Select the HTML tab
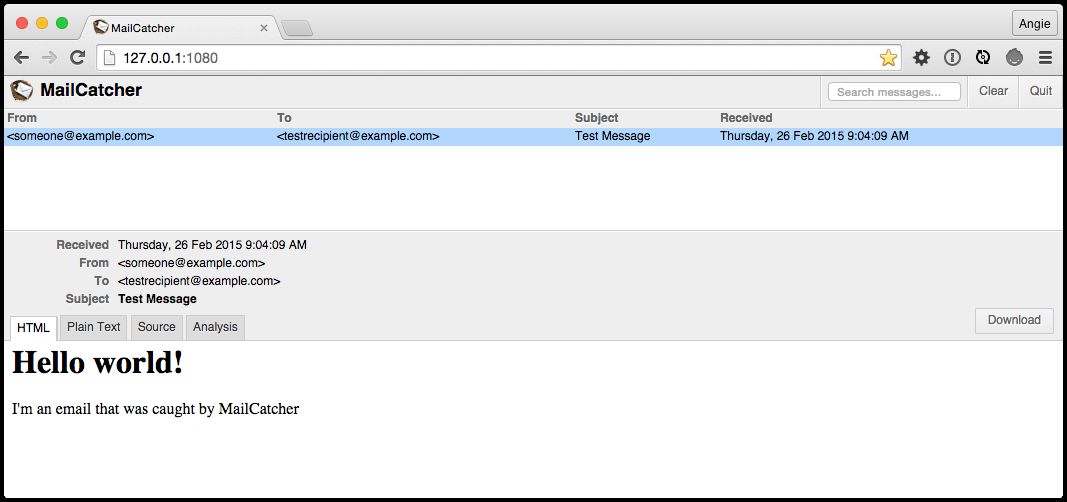This screenshot has width=1067, height=502. point(33,328)
